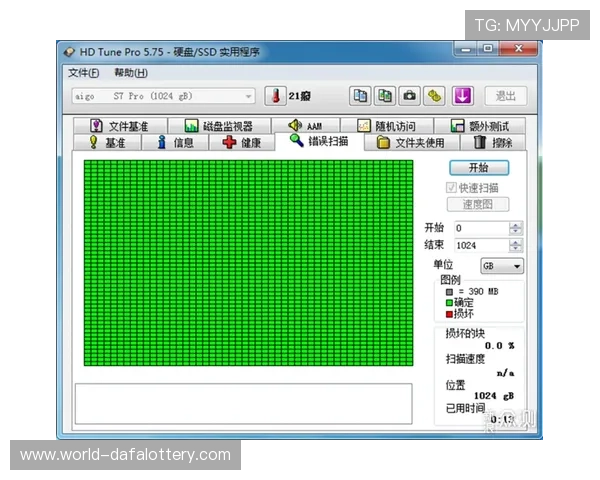Open the 单位 GB unit dropdown
The width and height of the screenshot is (600, 480).
[x=502, y=266]
